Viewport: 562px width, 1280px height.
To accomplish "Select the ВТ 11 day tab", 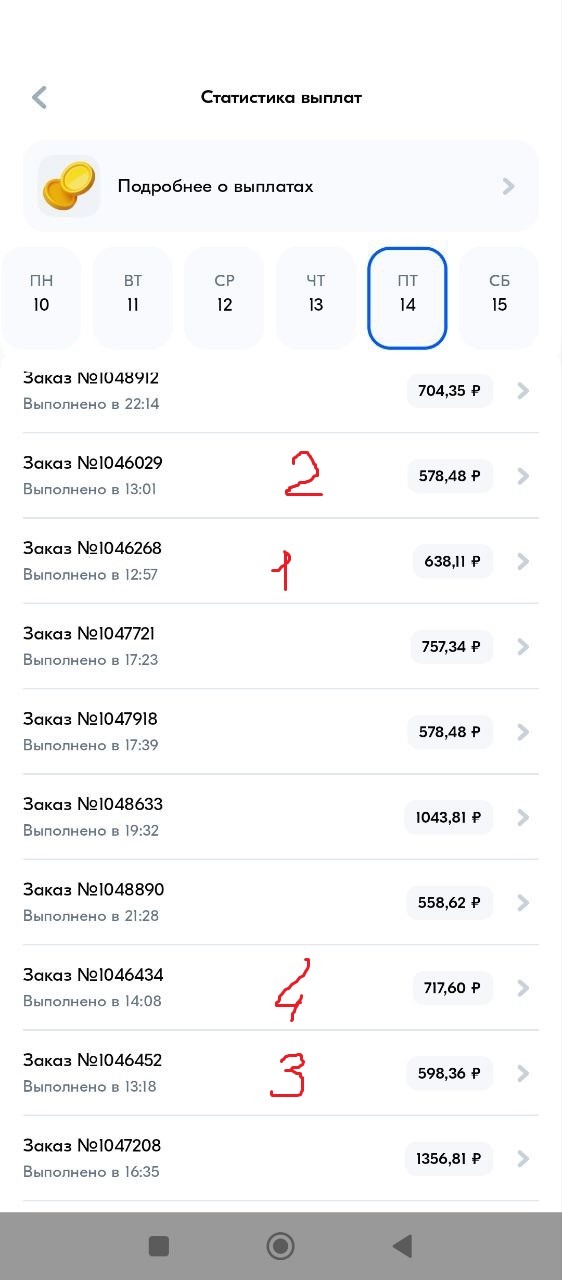I will (133, 298).
